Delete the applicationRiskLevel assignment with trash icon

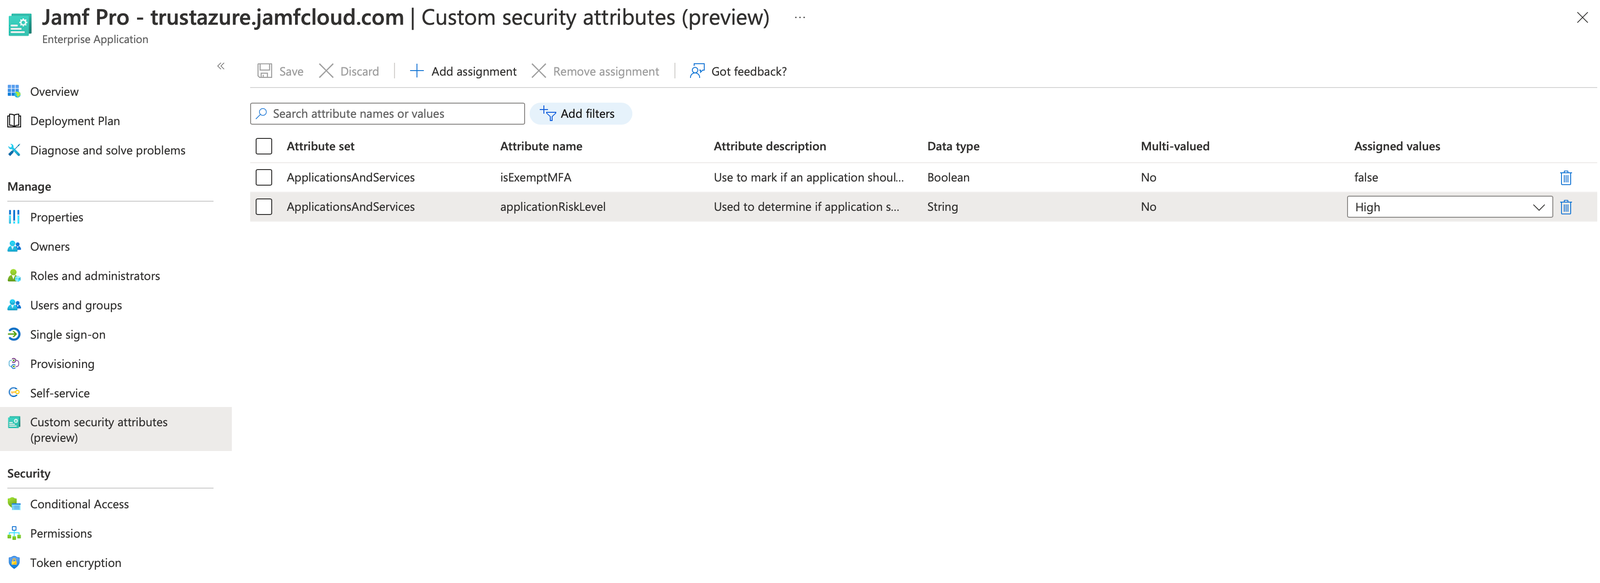pyautogui.click(x=1566, y=207)
